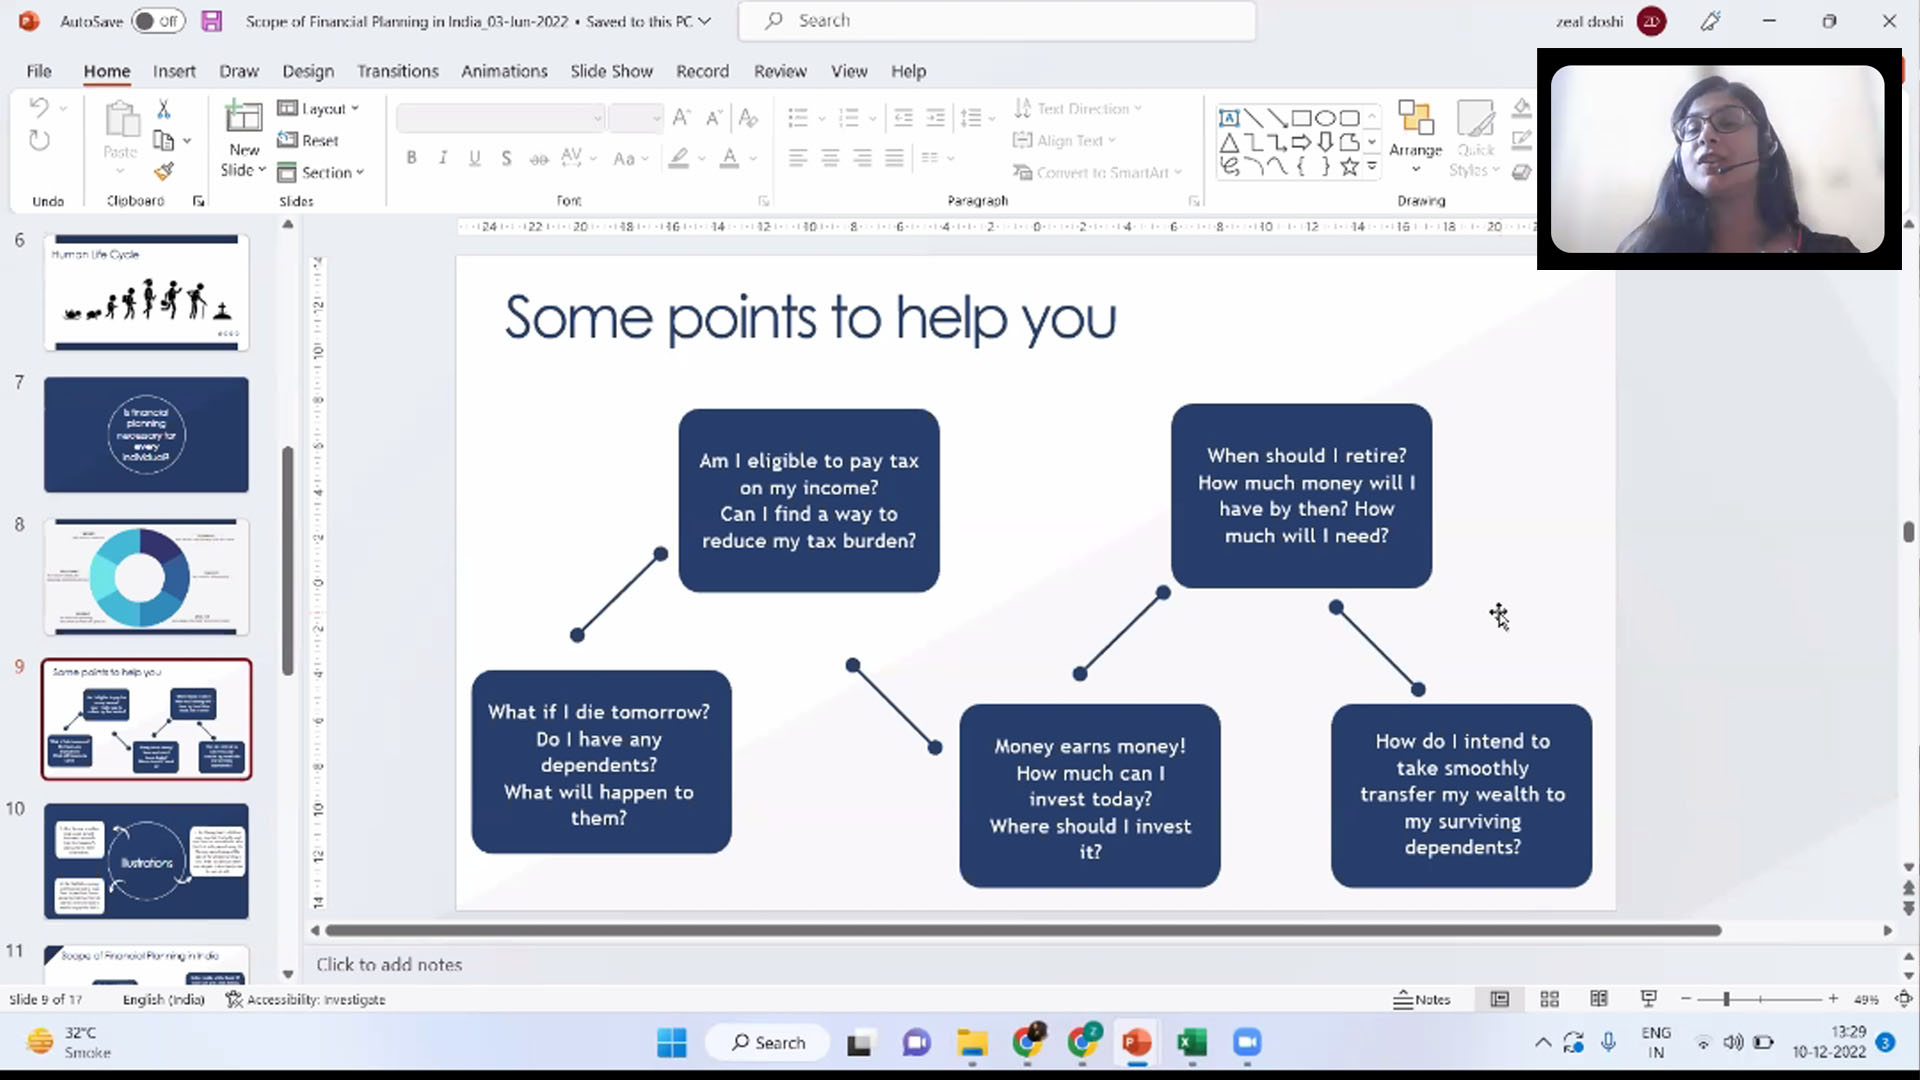Image resolution: width=1920 pixels, height=1080 pixels.
Task: Switch to Slide Sorter view icon
Action: [x=1550, y=999]
